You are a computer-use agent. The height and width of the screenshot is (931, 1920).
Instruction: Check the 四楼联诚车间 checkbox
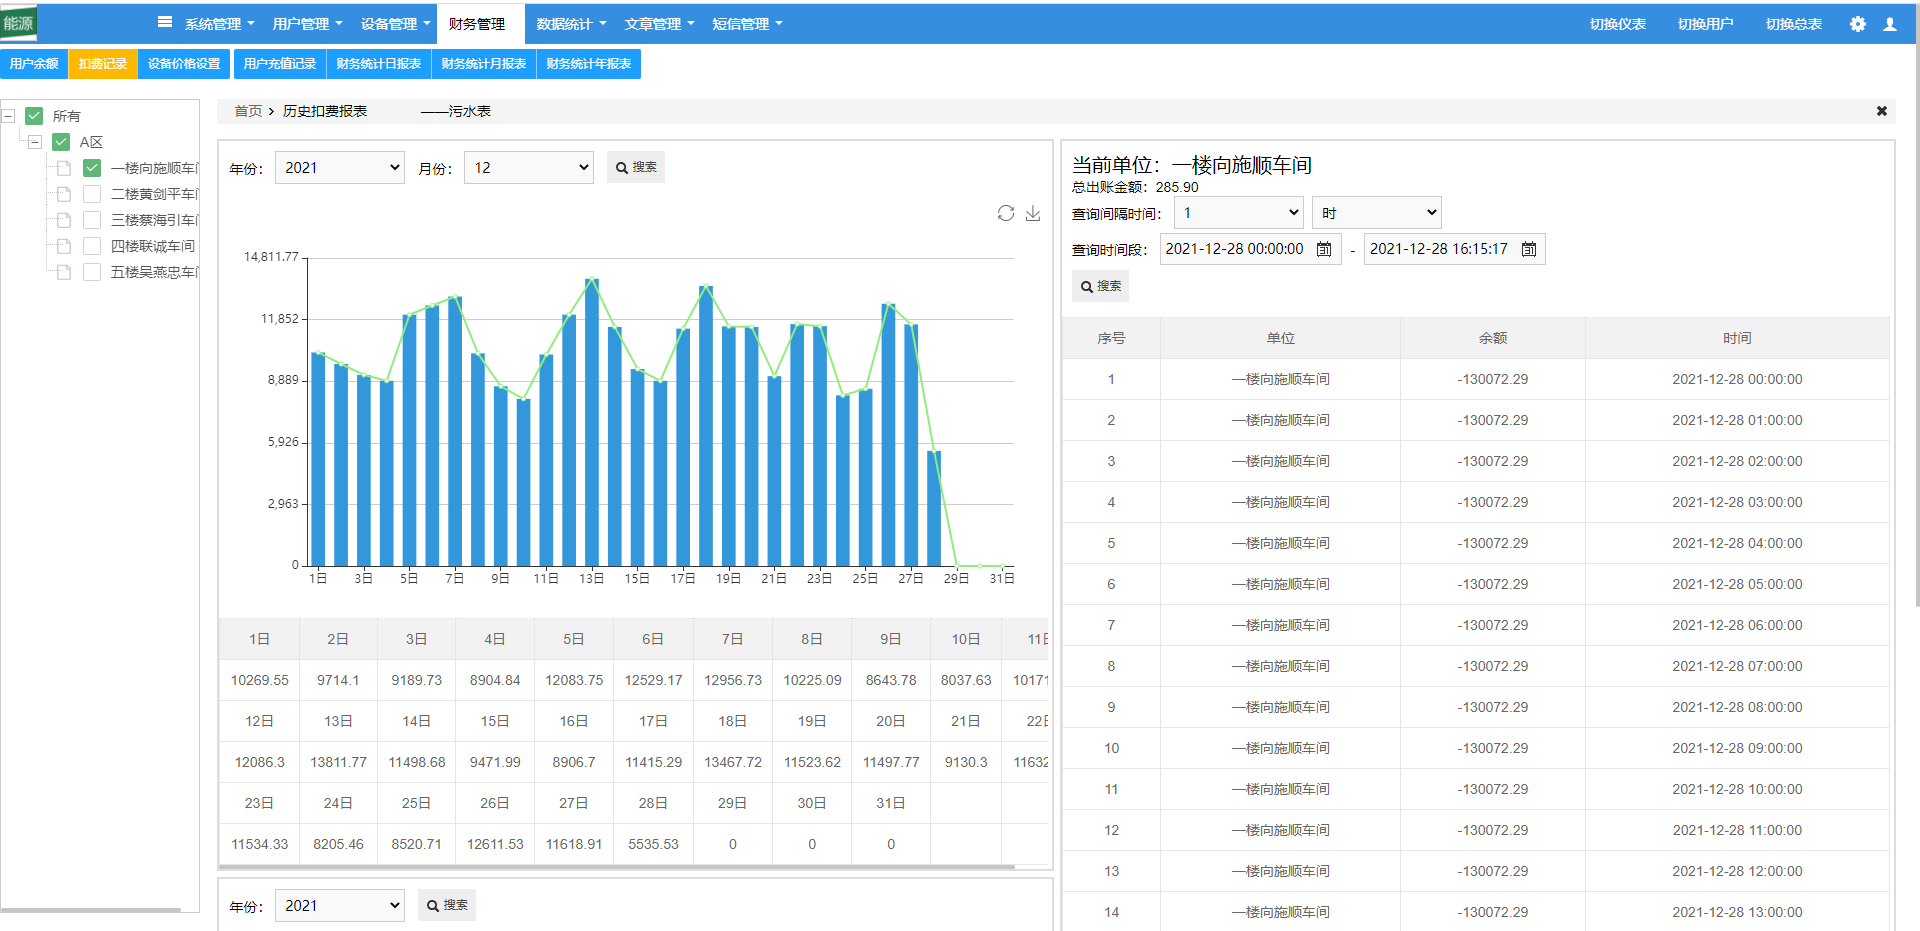coord(92,246)
